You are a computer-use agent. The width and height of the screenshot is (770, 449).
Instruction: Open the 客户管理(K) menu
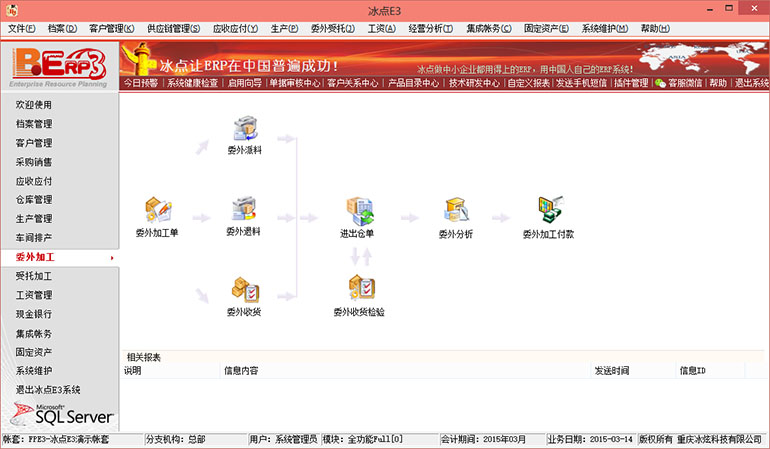click(111, 28)
